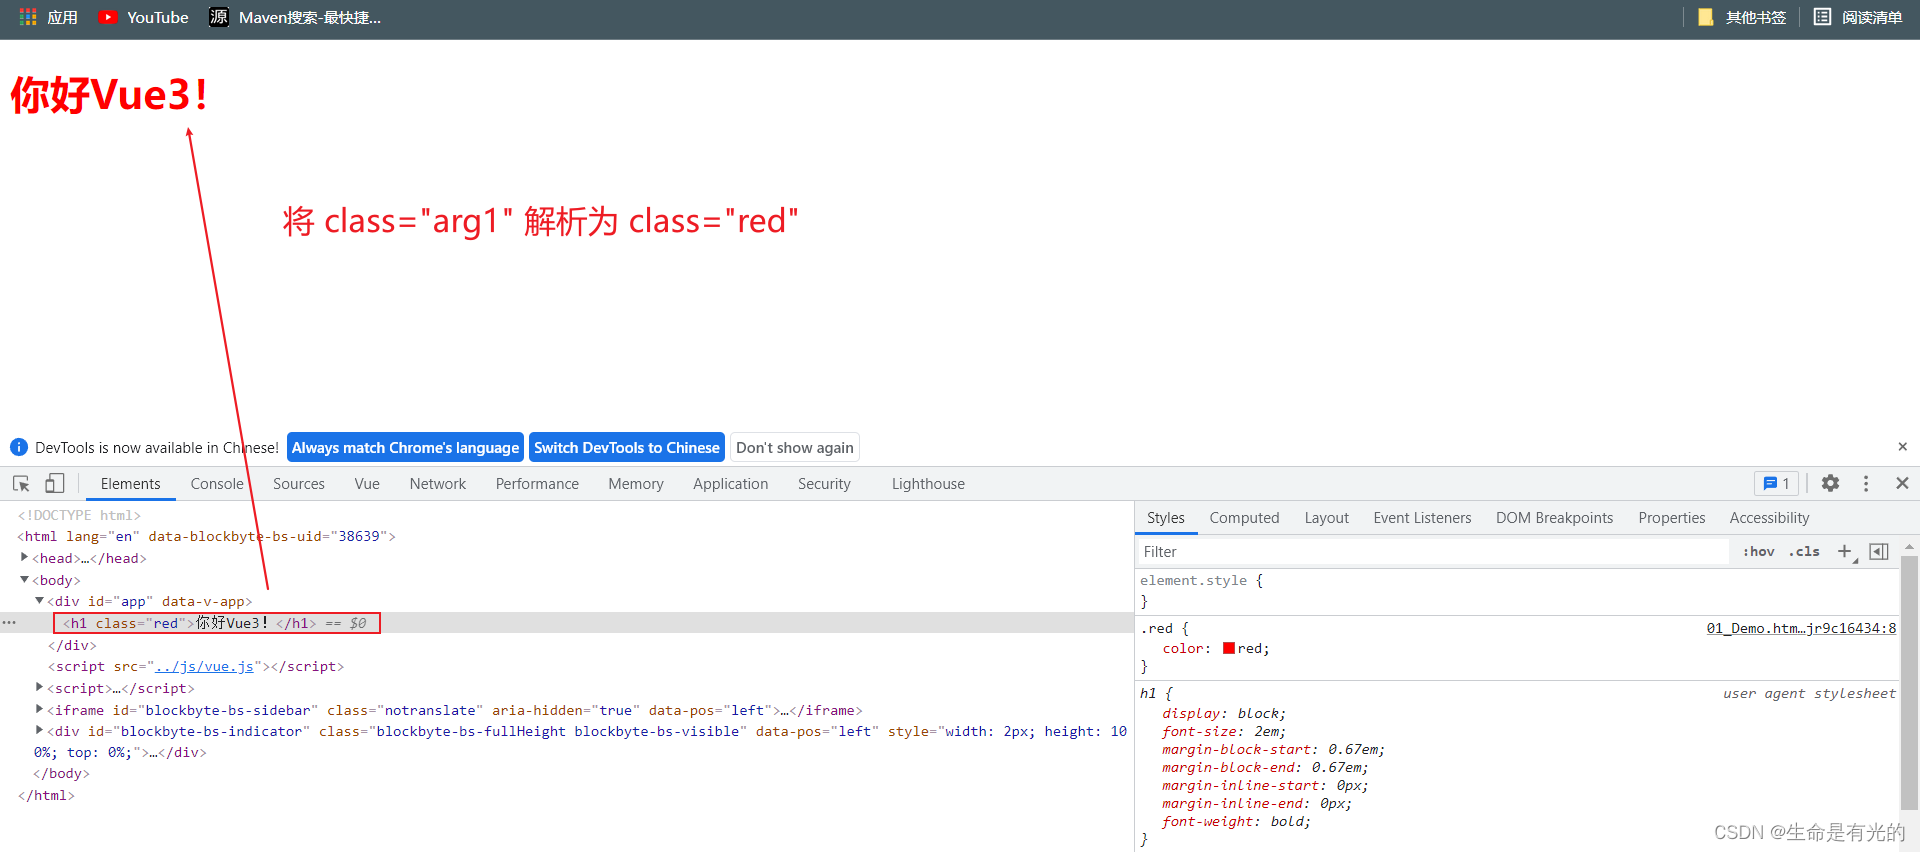Image resolution: width=1920 pixels, height=852 pixels.
Task: Click the red color swatch in .red rule
Action: pos(1228,648)
